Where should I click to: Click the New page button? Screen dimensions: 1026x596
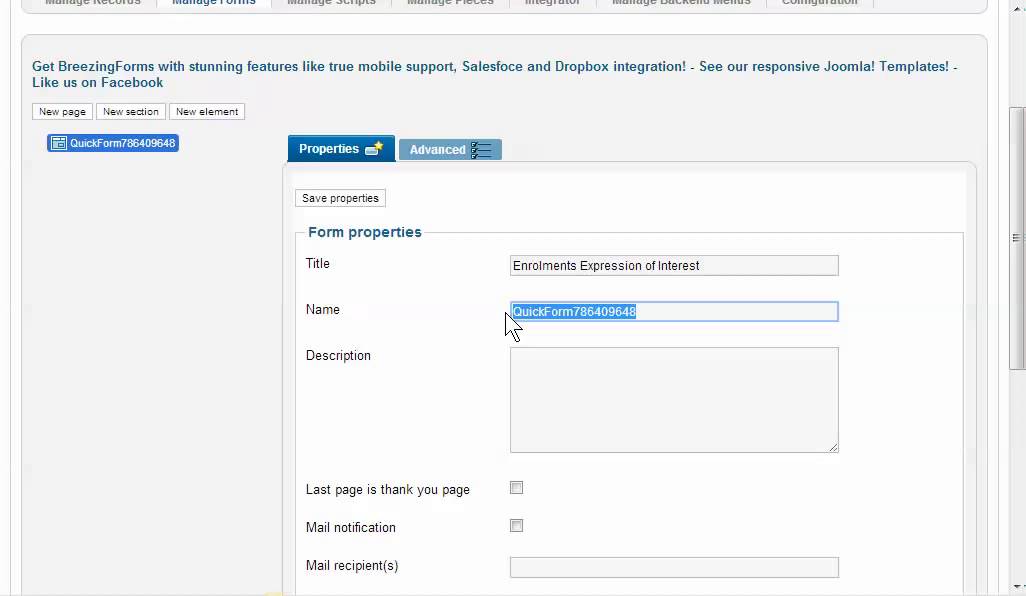(x=62, y=112)
